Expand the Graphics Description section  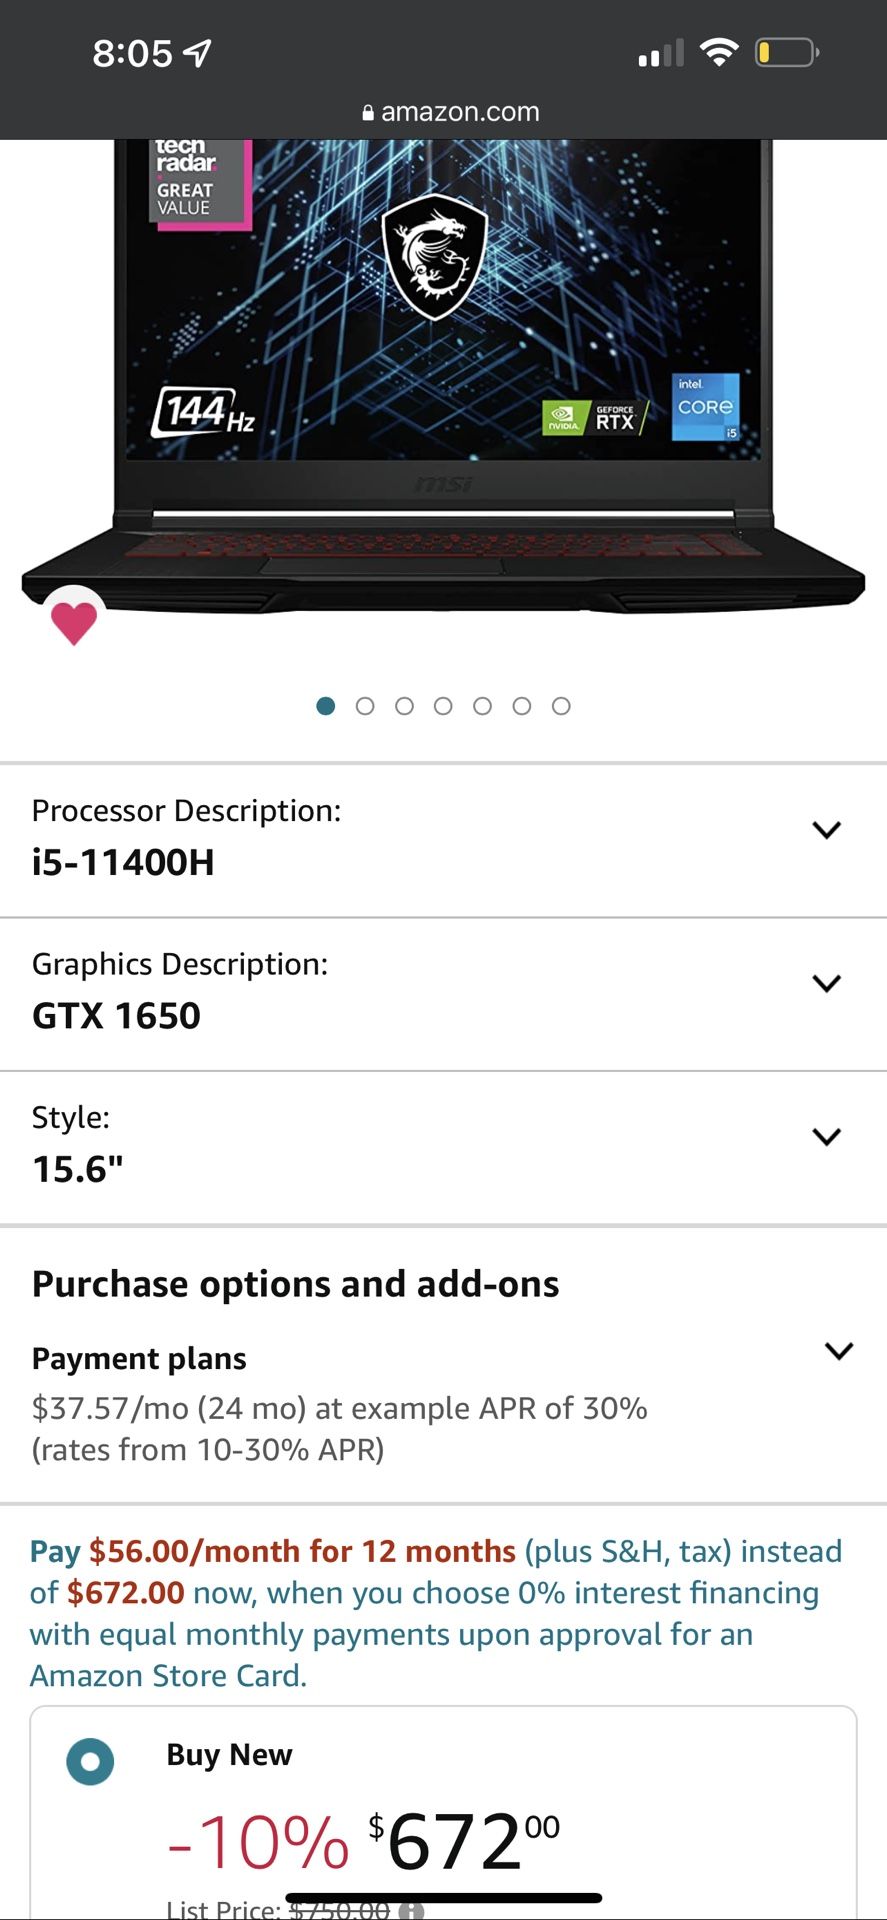(x=827, y=983)
